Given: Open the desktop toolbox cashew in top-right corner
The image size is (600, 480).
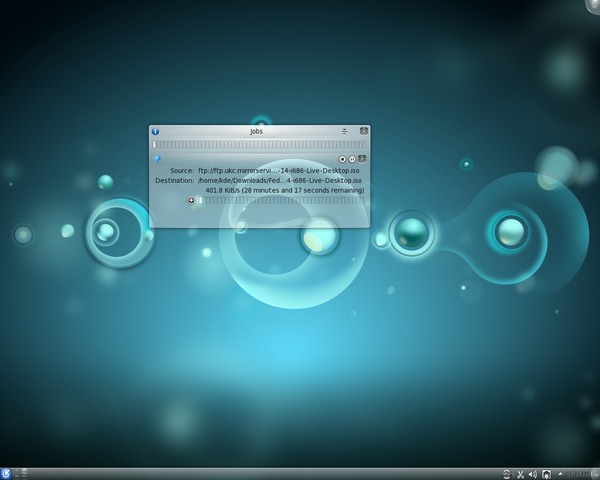Looking at the screenshot, I should pyautogui.click(x=593, y=6).
